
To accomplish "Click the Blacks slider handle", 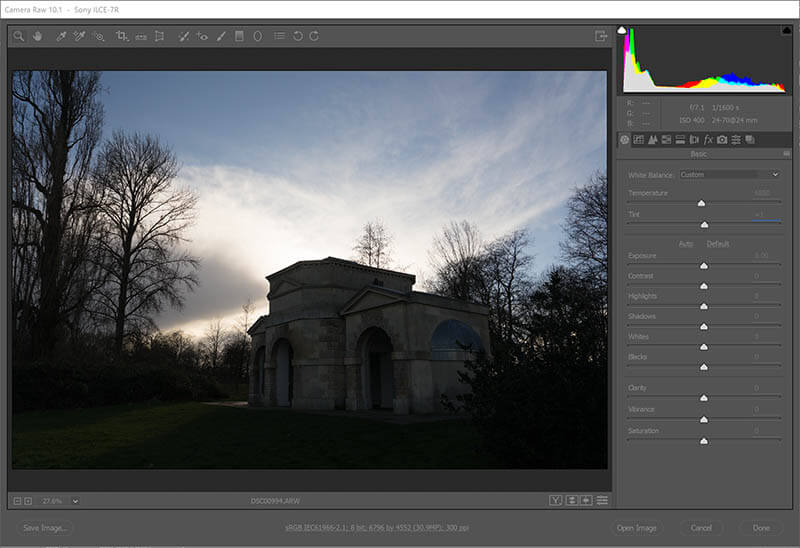I will pos(704,367).
